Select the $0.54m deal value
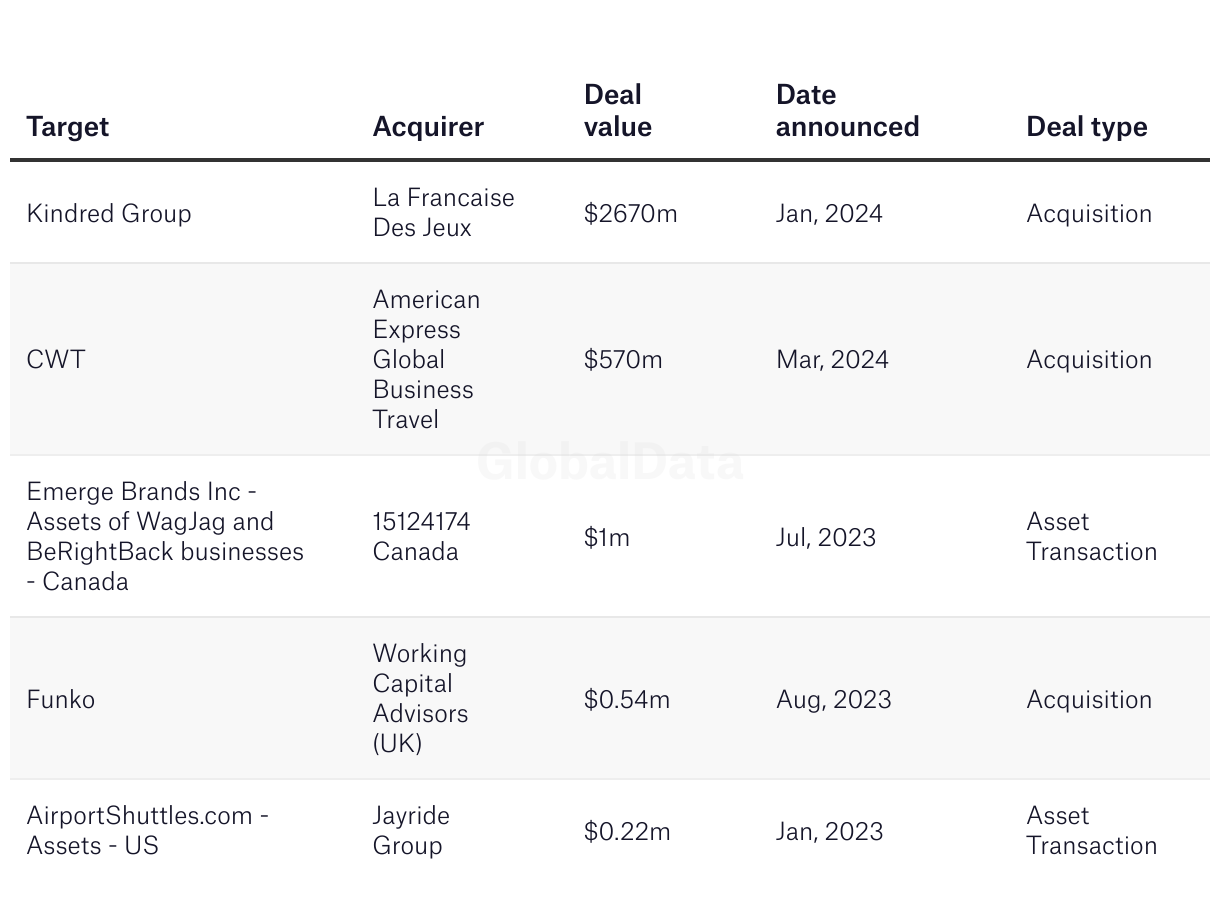Screen dimensions: 1220x922 (626, 699)
